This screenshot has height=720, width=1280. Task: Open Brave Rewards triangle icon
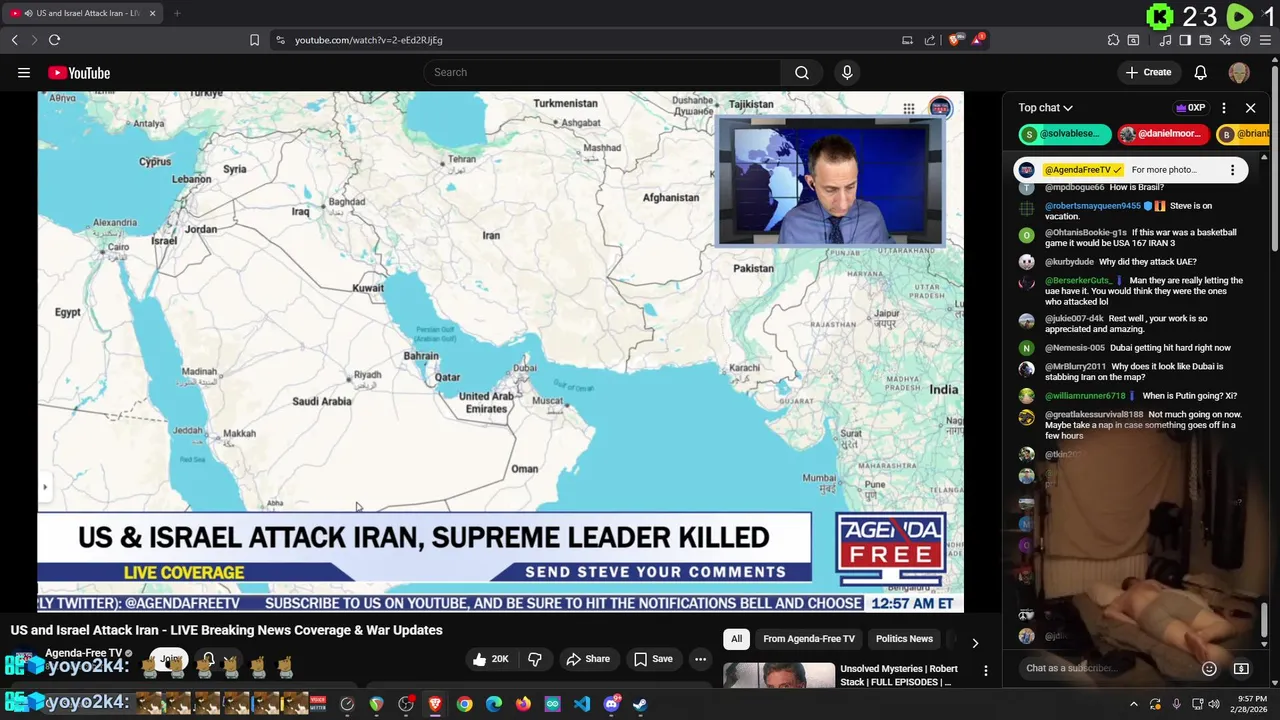tap(979, 40)
